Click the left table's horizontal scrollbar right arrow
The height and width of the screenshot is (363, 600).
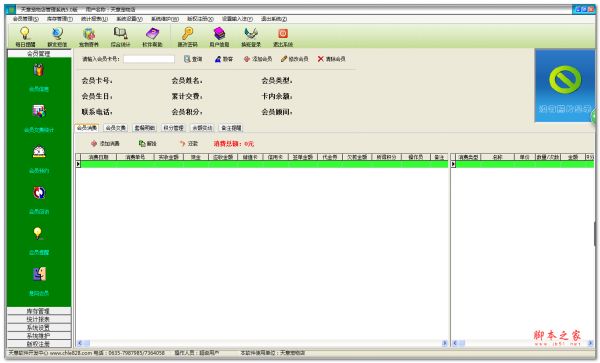click(445, 343)
